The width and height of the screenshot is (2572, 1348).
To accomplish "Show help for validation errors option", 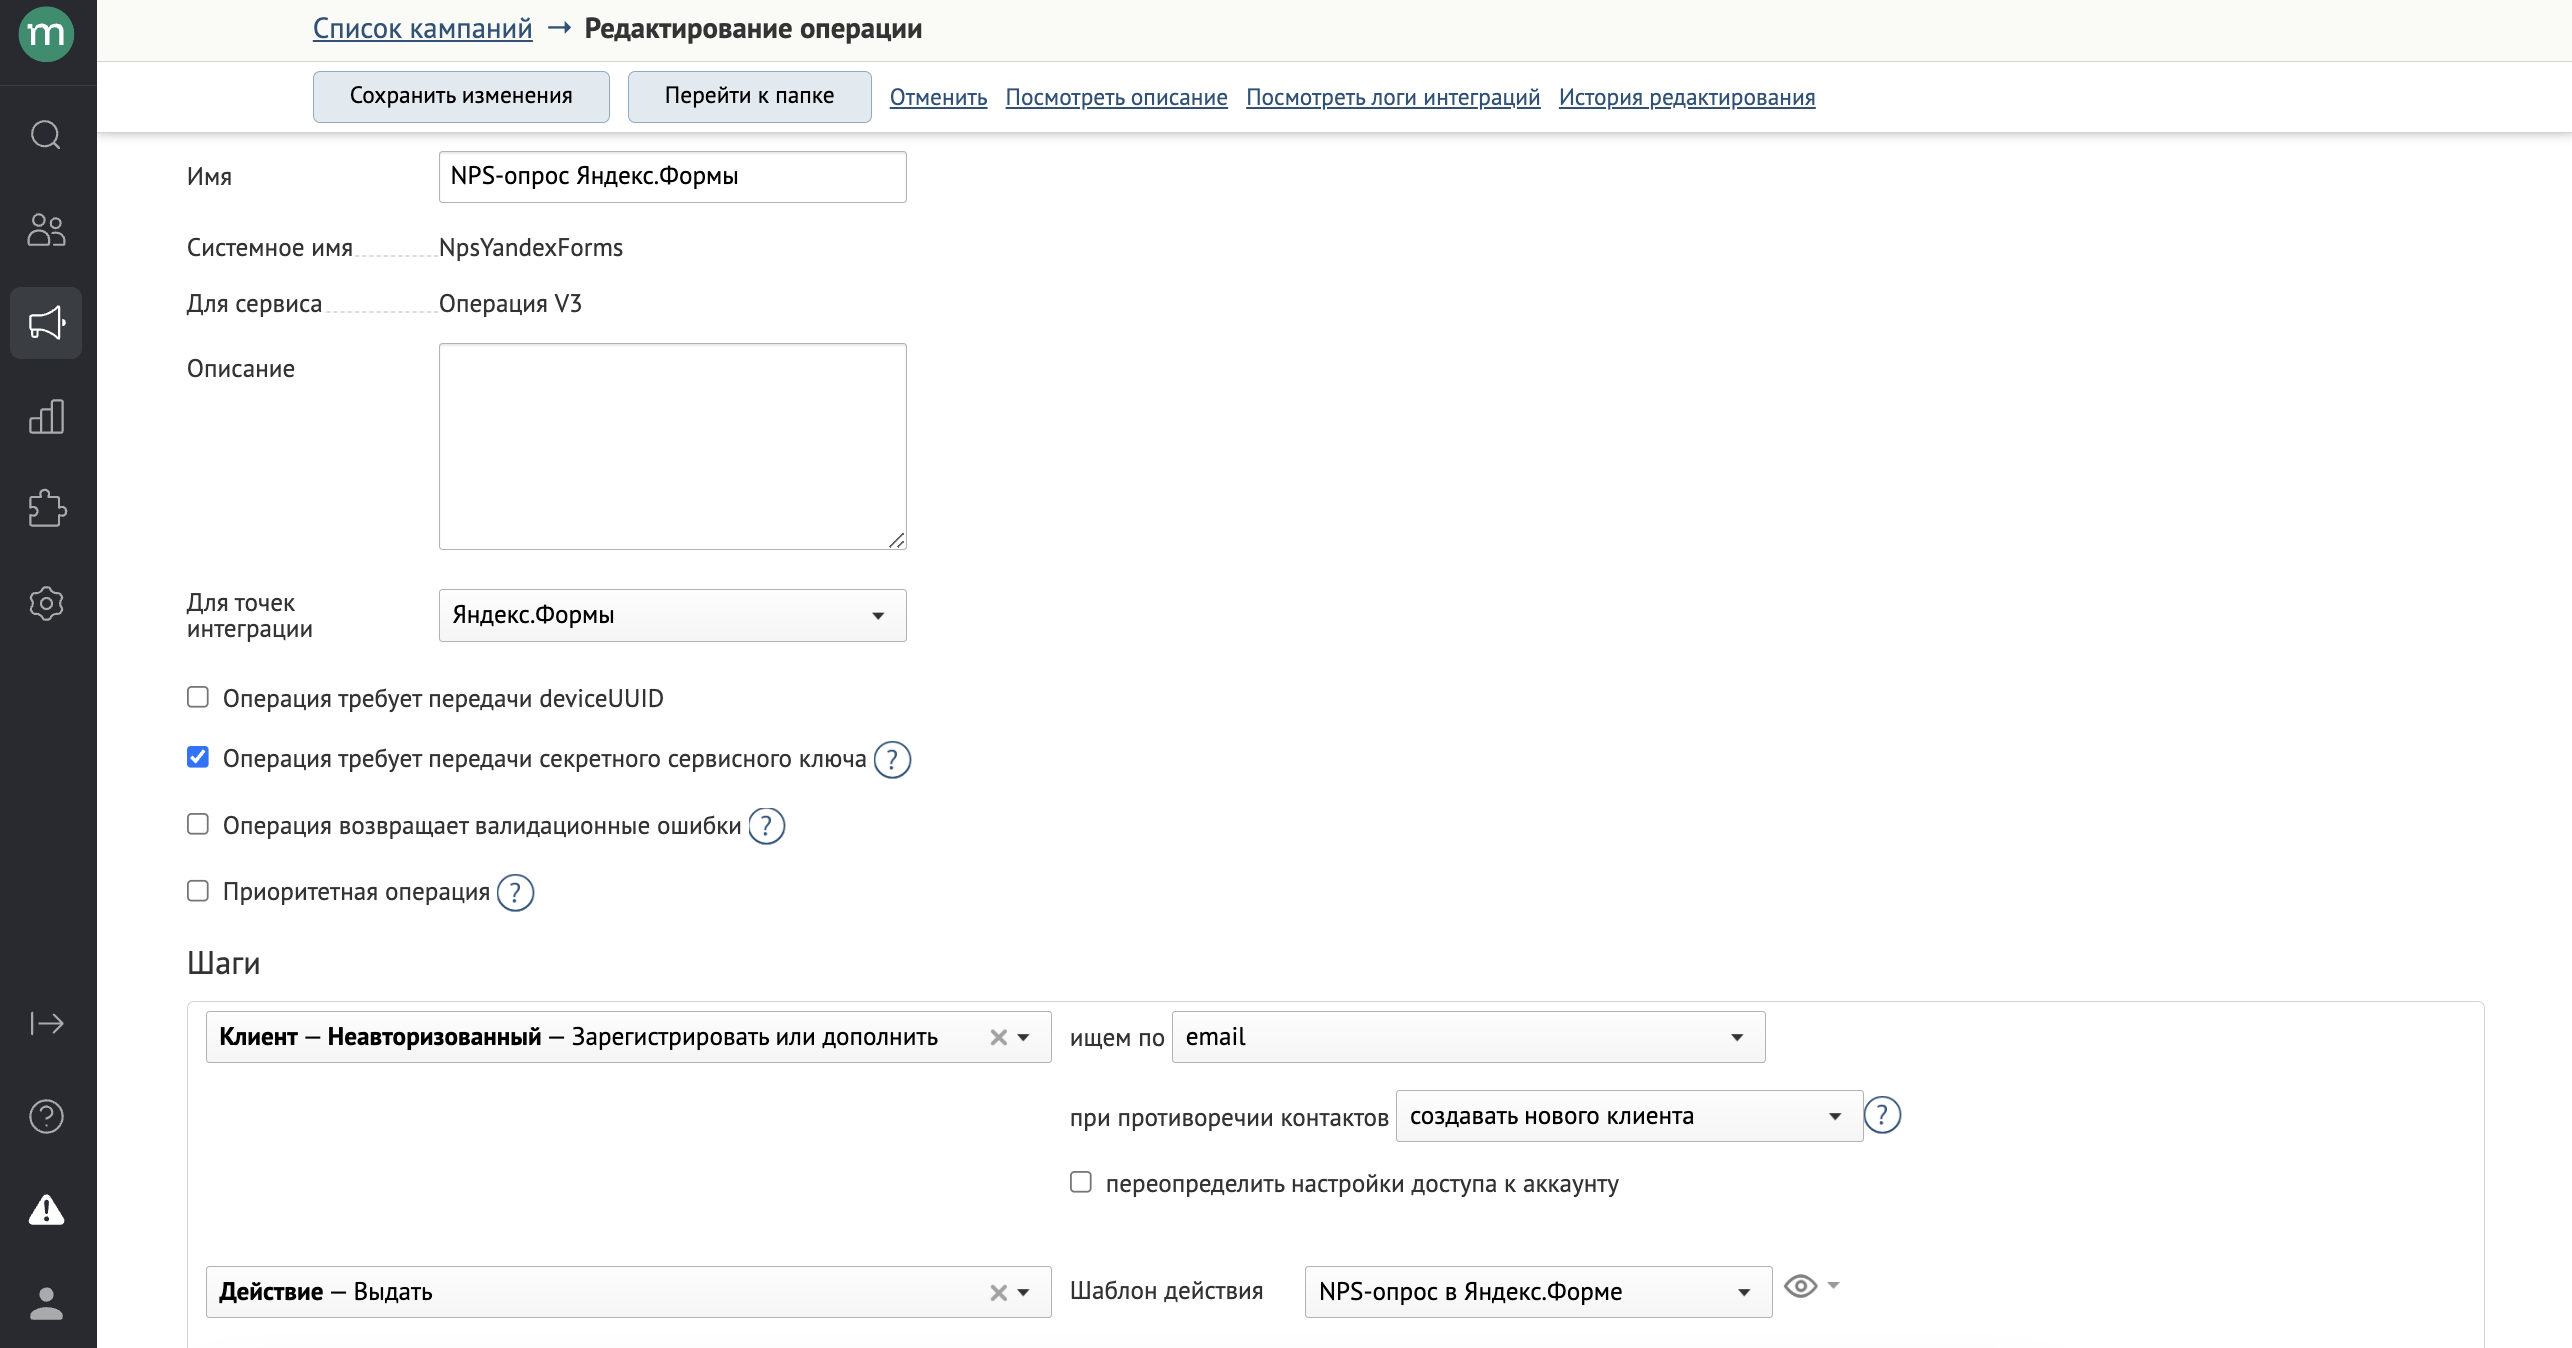I will point(767,826).
